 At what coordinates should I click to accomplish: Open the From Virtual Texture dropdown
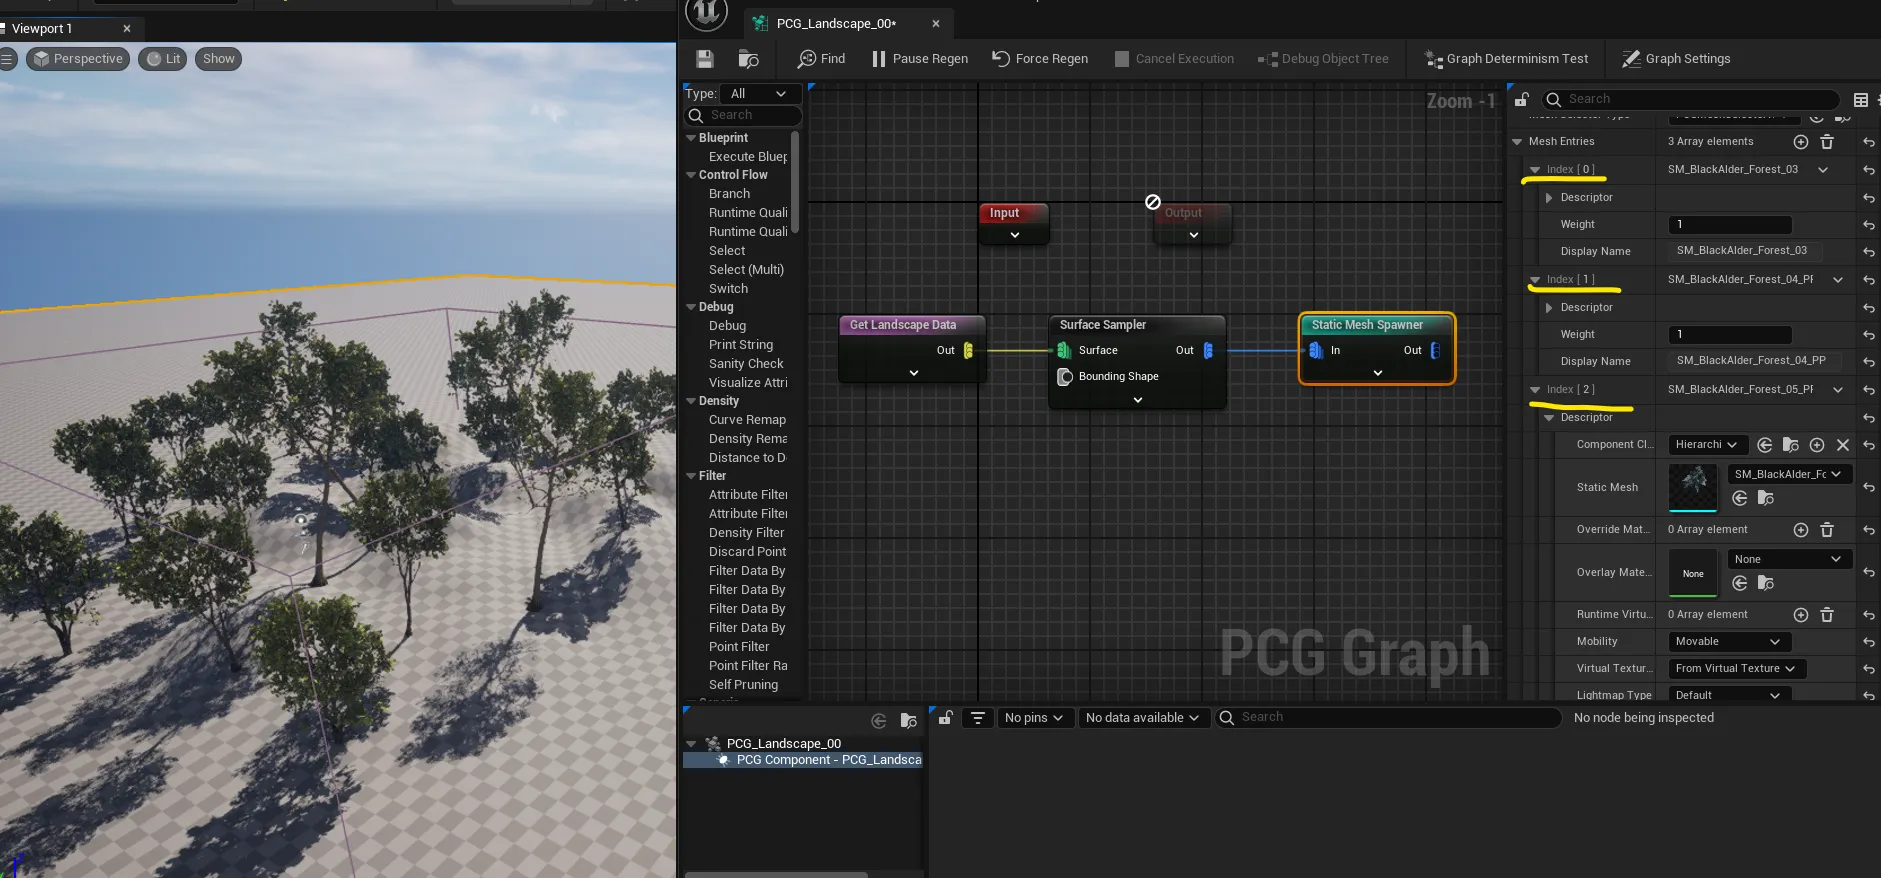tap(1736, 669)
